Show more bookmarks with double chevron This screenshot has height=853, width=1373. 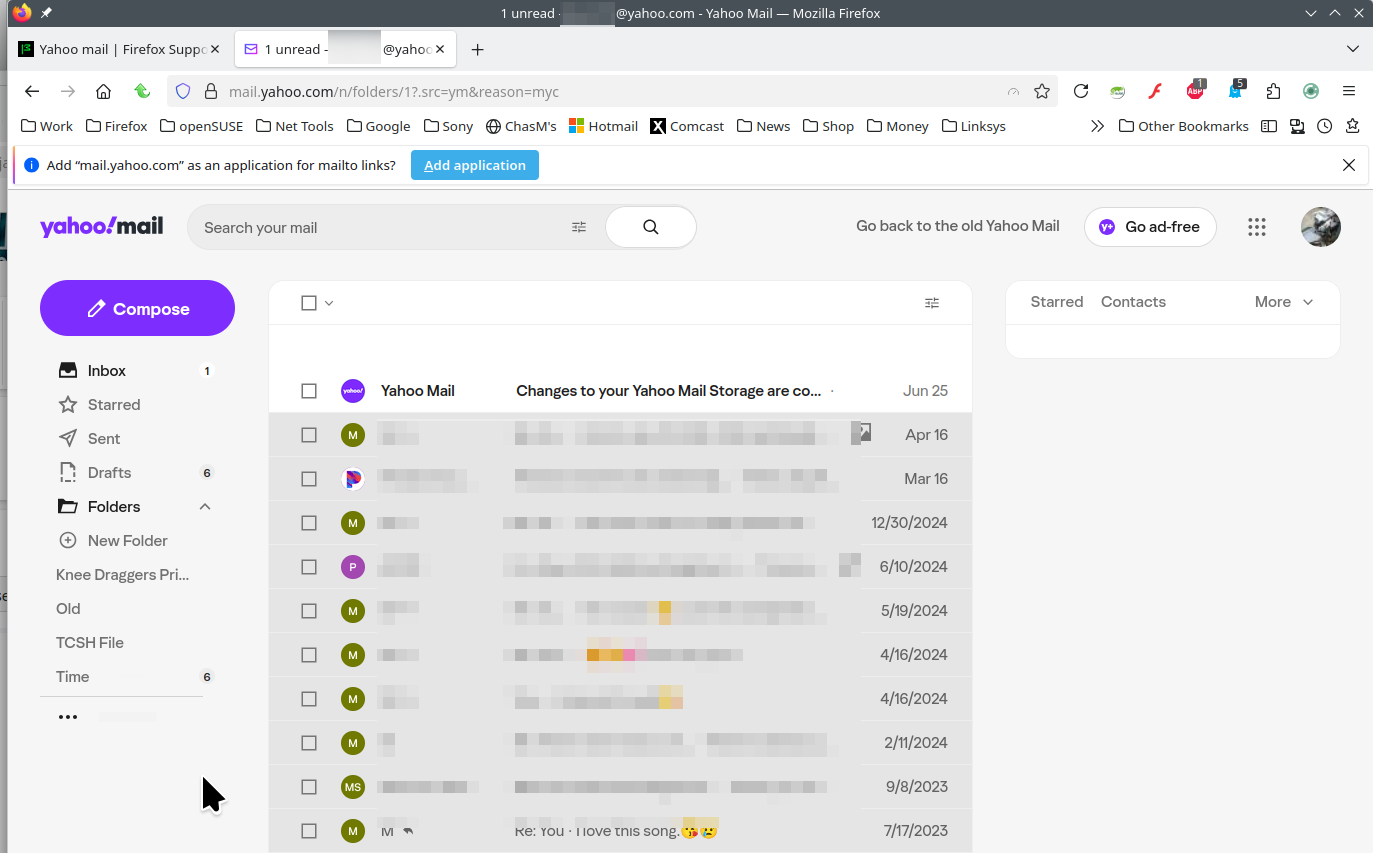tap(1097, 126)
